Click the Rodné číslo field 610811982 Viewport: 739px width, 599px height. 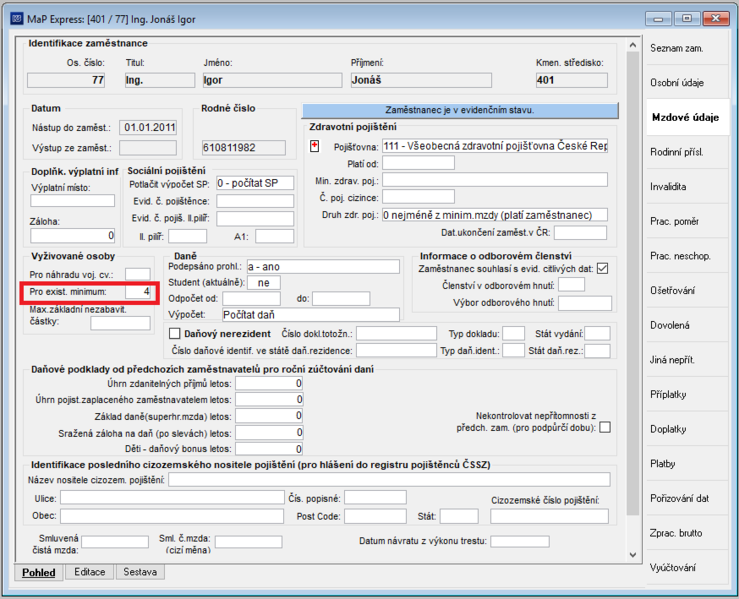coord(244,148)
